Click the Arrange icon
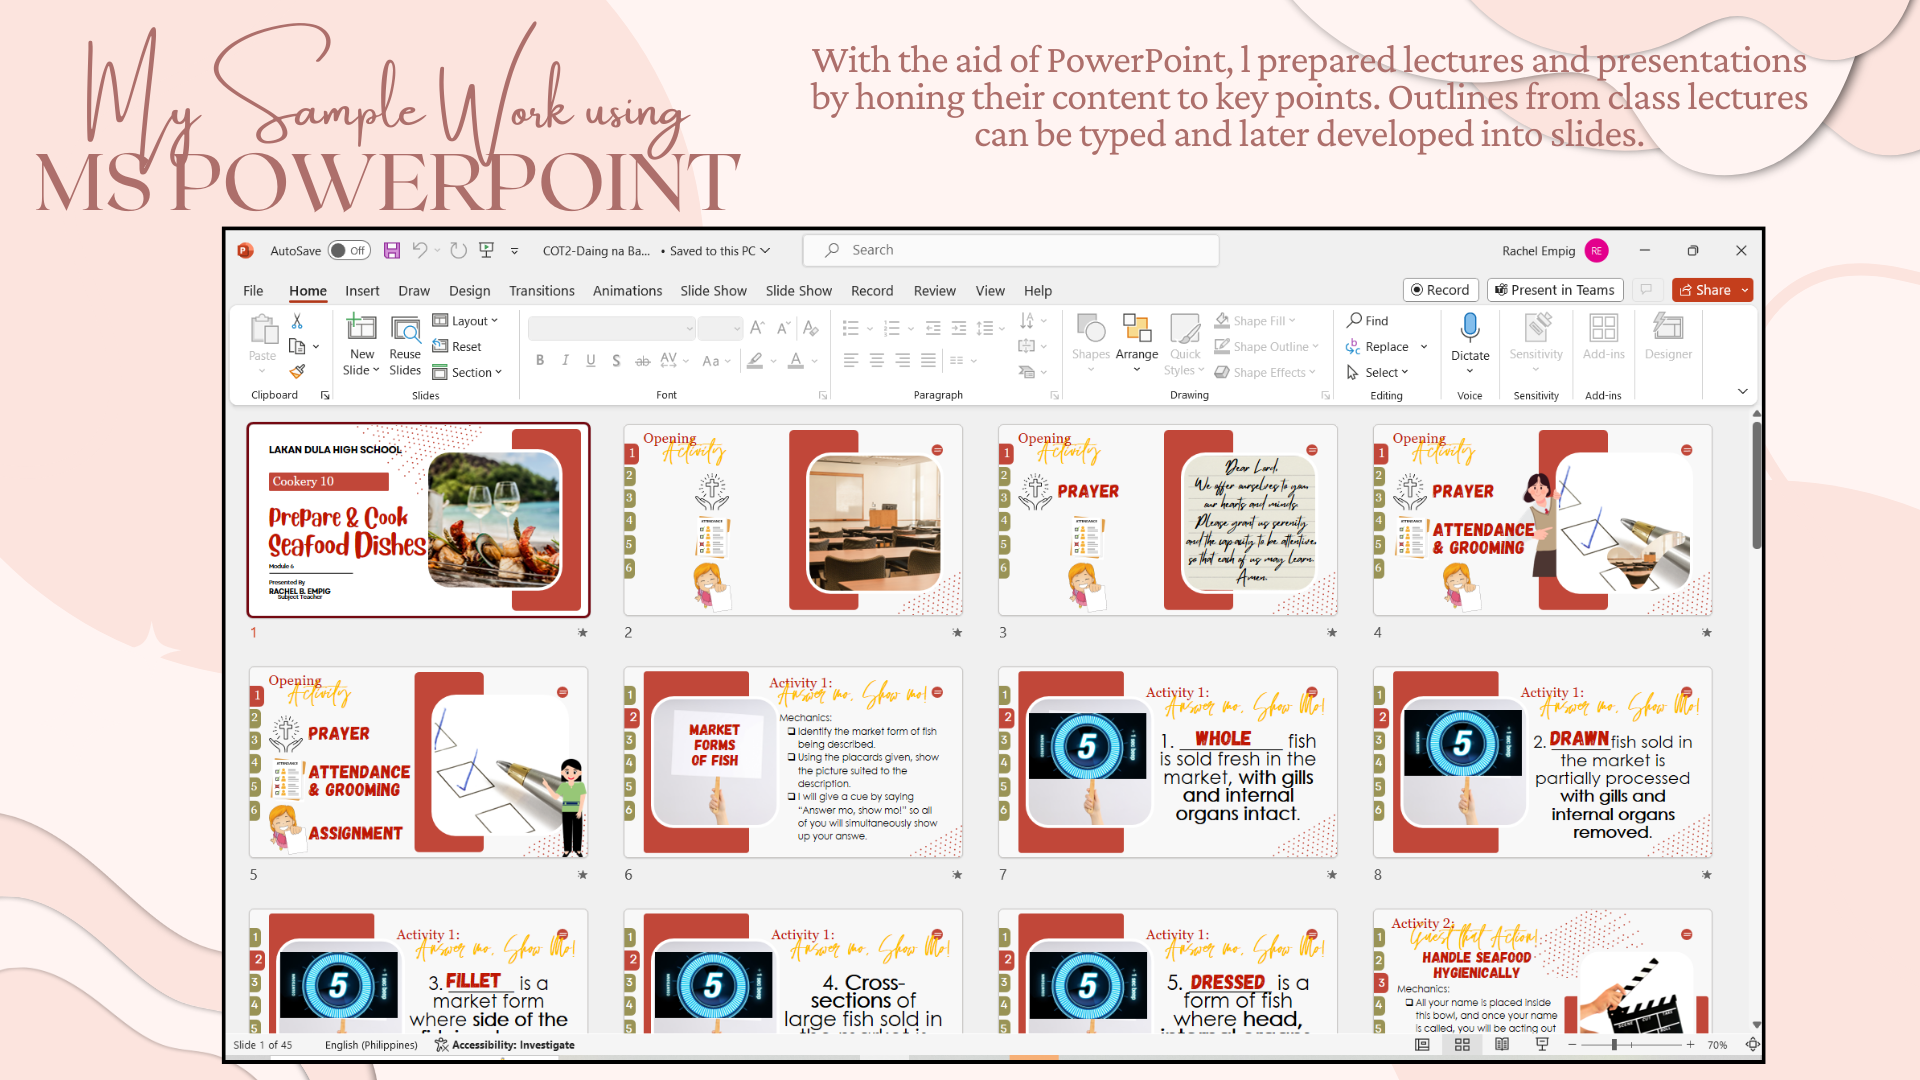The height and width of the screenshot is (1080, 1920). point(1136,329)
